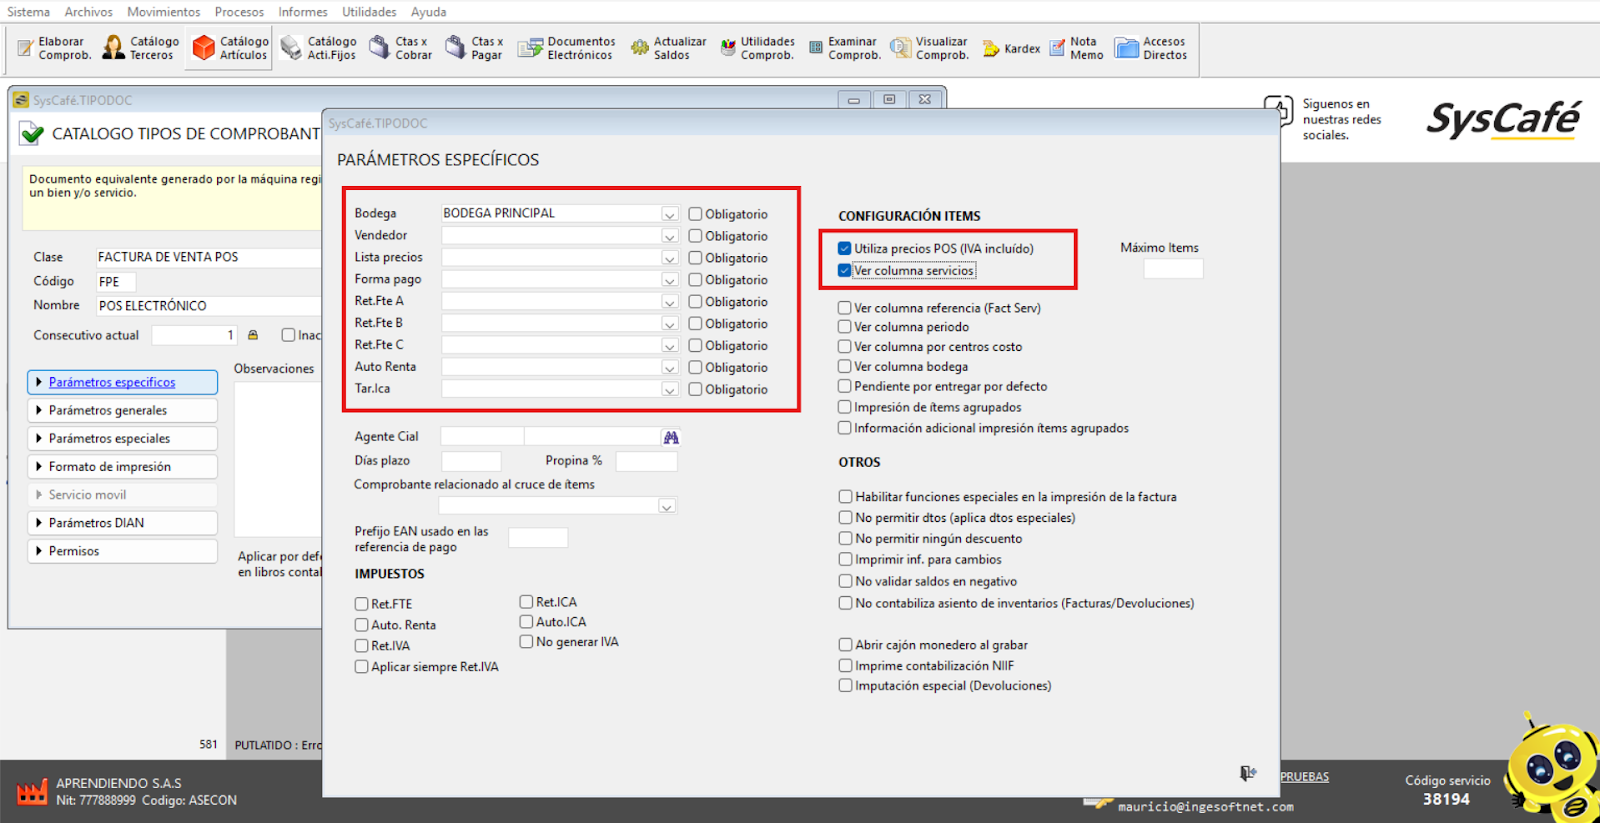
Task: Click the Parámetros DIAN button
Action: [x=122, y=523]
